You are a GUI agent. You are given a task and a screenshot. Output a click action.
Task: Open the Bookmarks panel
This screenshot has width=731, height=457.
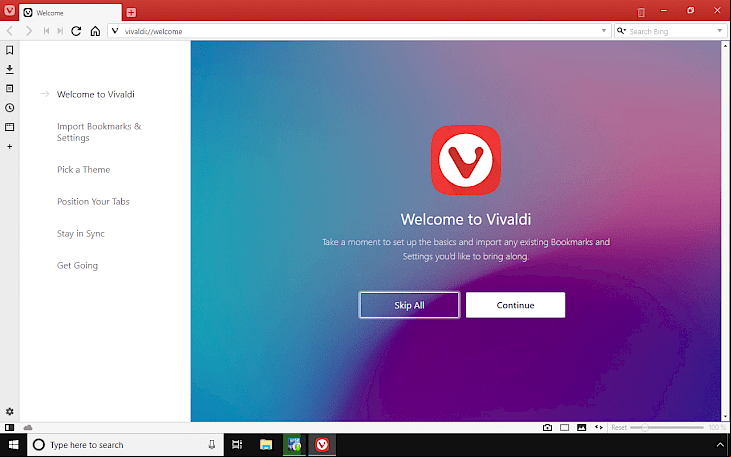[9, 50]
